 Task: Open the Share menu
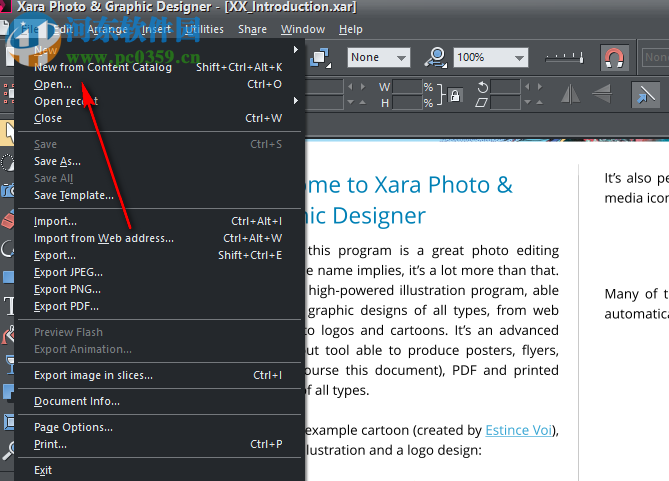(x=252, y=29)
